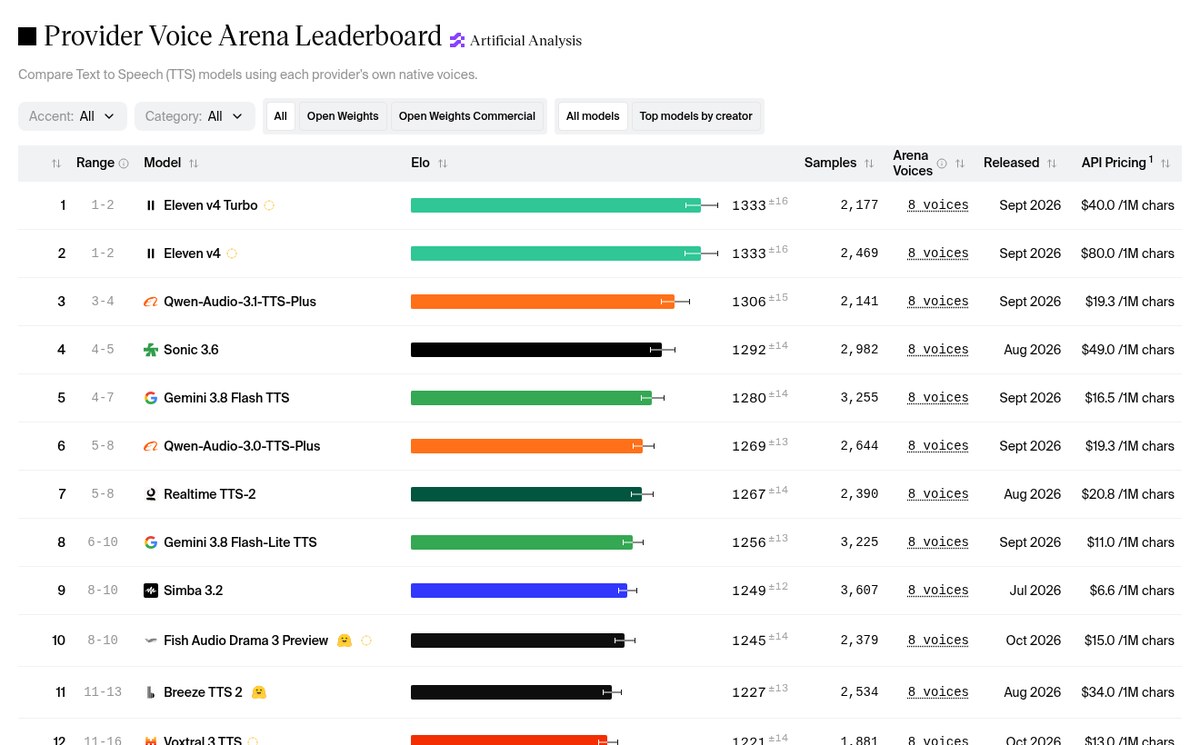Click the Fish Audio Drama 3 Preview name
The width and height of the screenshot is (1200, 745).
246,640
